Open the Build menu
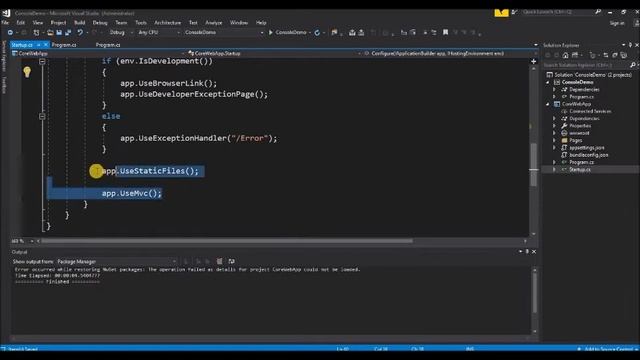The width and height of the screenshot is (640, 360). 80,23
